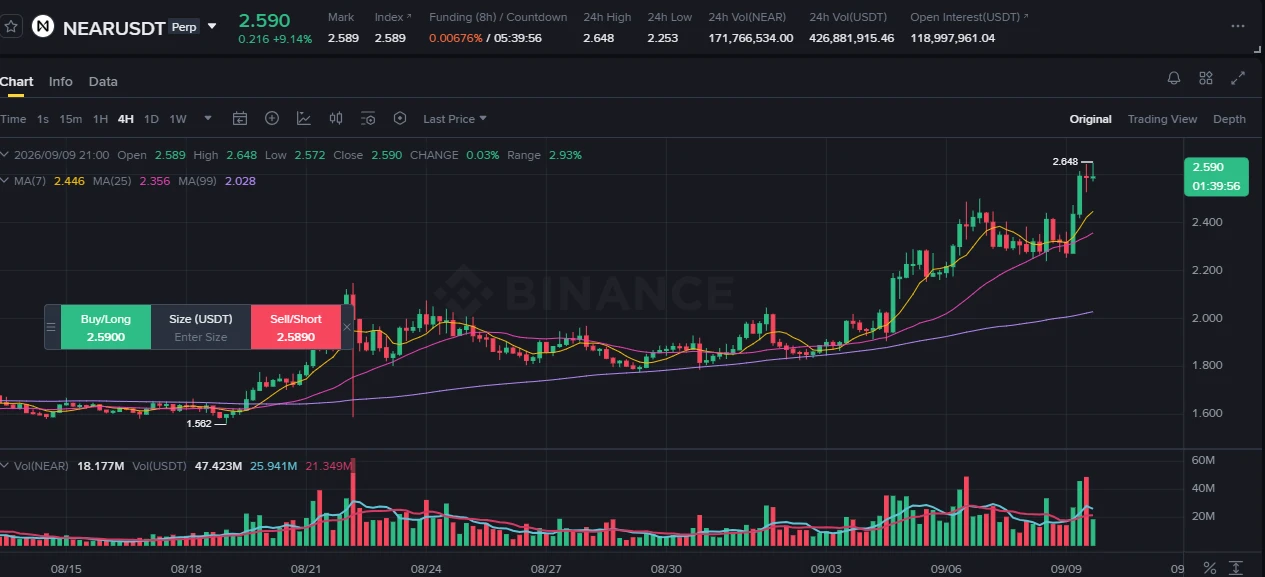Click the Buy/Long 2.5900 button
1265x577 pixels.
106,327
